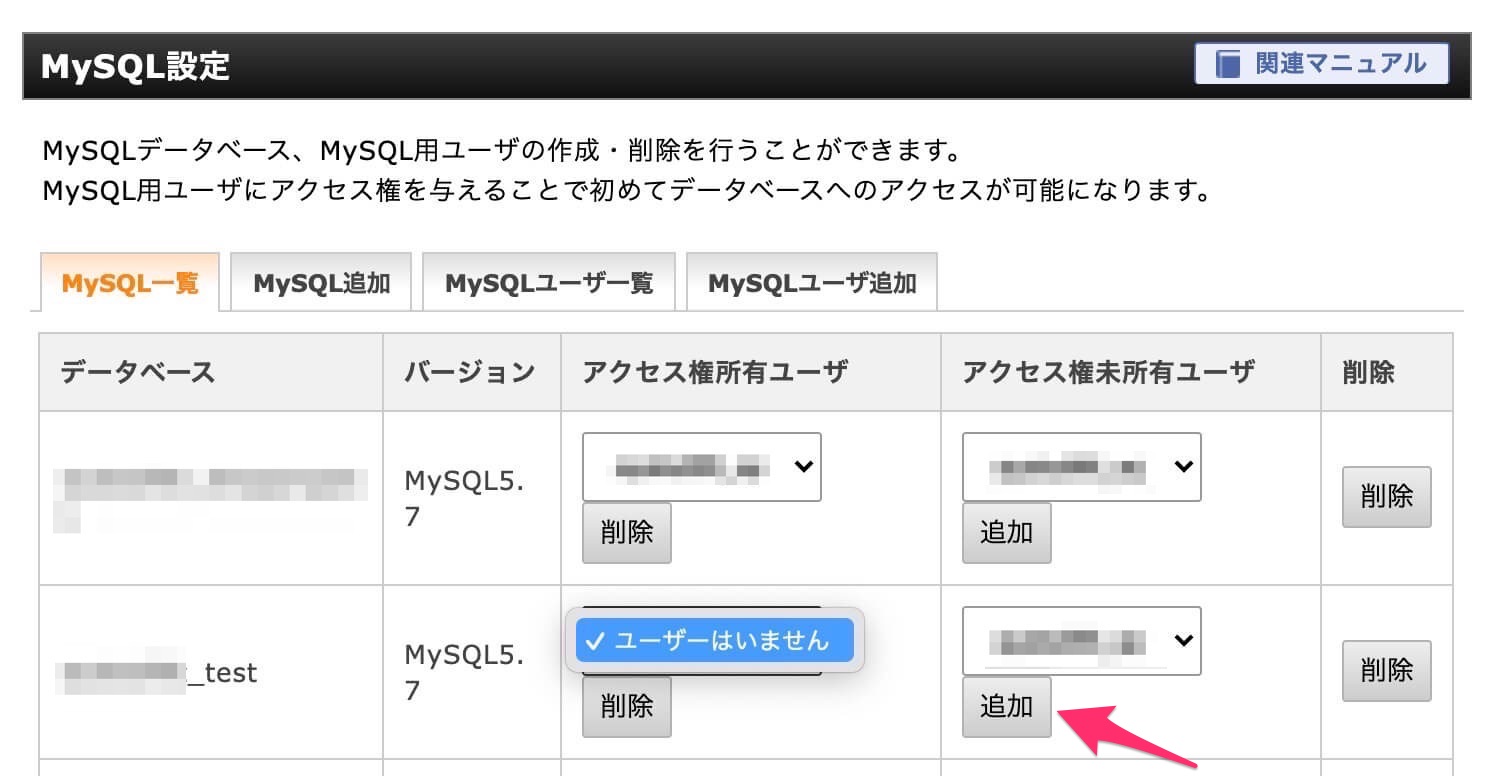Screen dimensions: 1496x776
Task: Click 追加 button in the _test row
Action: [x=1007, y=707]
